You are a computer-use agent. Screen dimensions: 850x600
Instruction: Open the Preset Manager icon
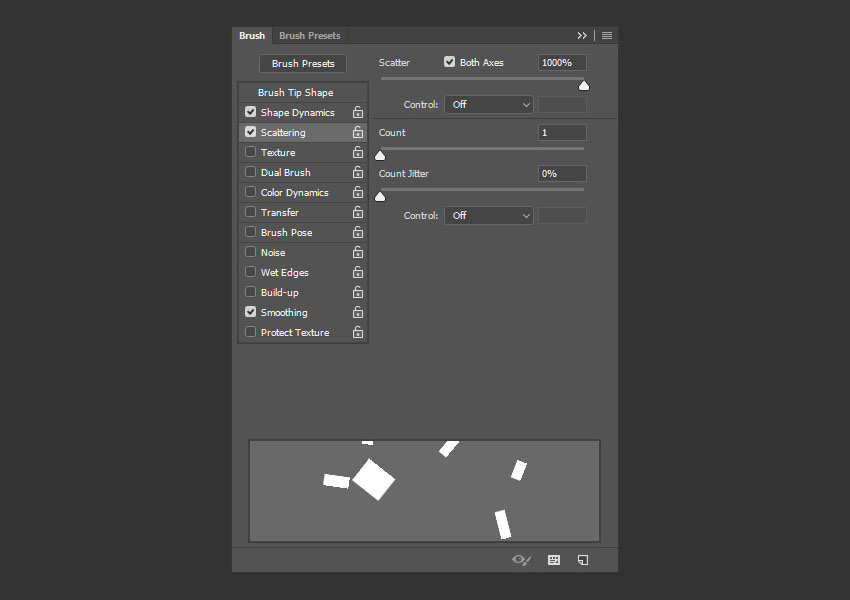554,560
